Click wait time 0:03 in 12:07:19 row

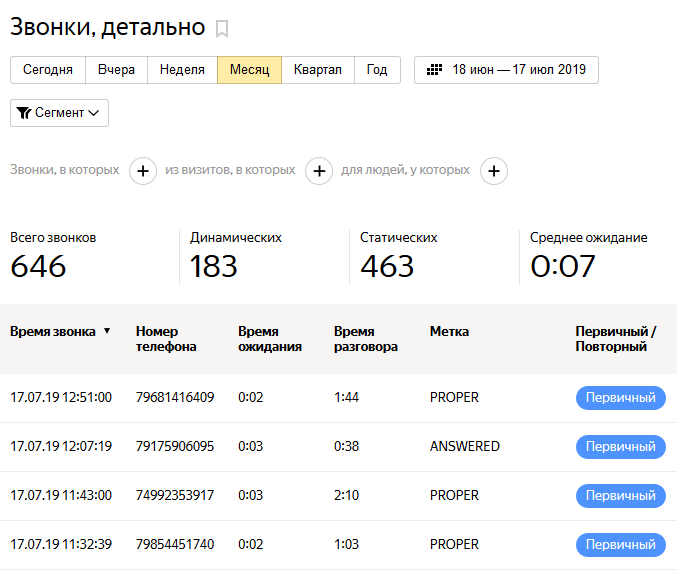pyautogui.click(x=250, y=446)
